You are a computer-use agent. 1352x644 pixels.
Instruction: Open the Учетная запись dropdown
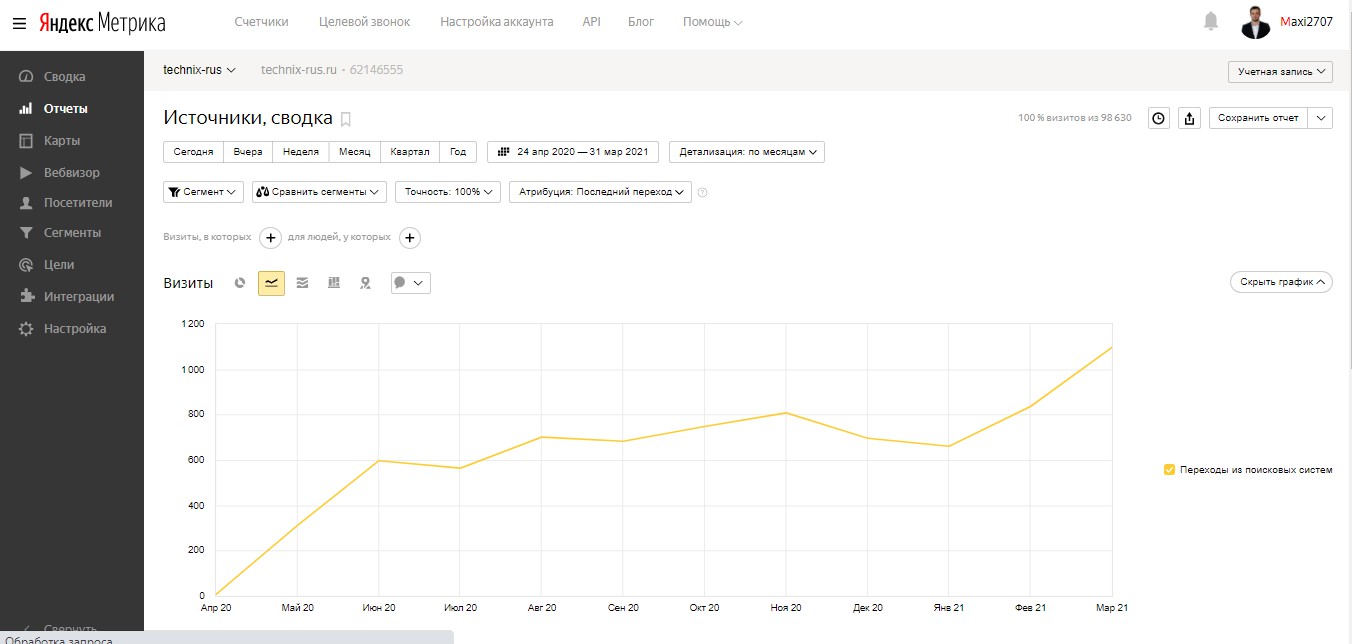1280,72
